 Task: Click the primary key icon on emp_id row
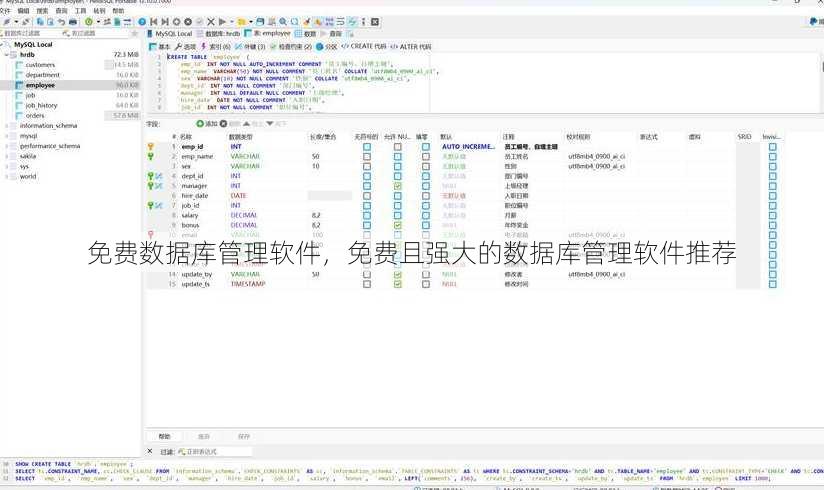151,147
